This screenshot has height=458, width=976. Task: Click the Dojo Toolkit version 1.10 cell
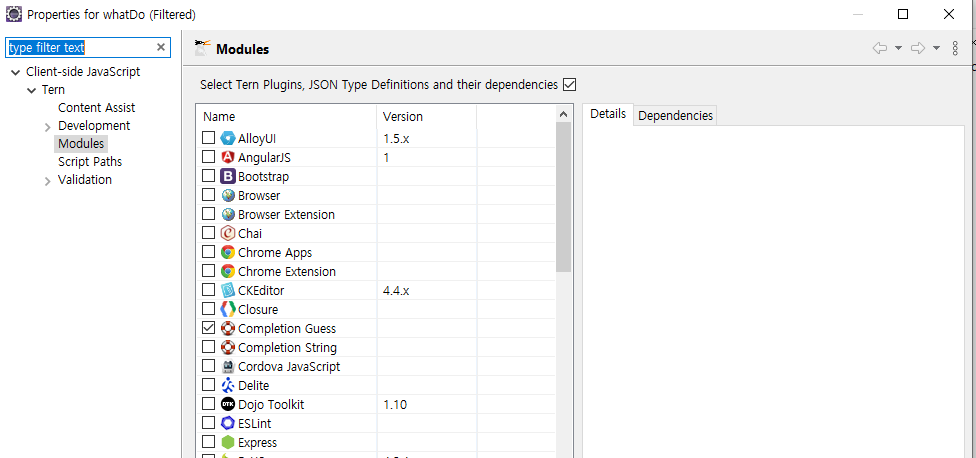pyautogui.click(x=427, y=404)
